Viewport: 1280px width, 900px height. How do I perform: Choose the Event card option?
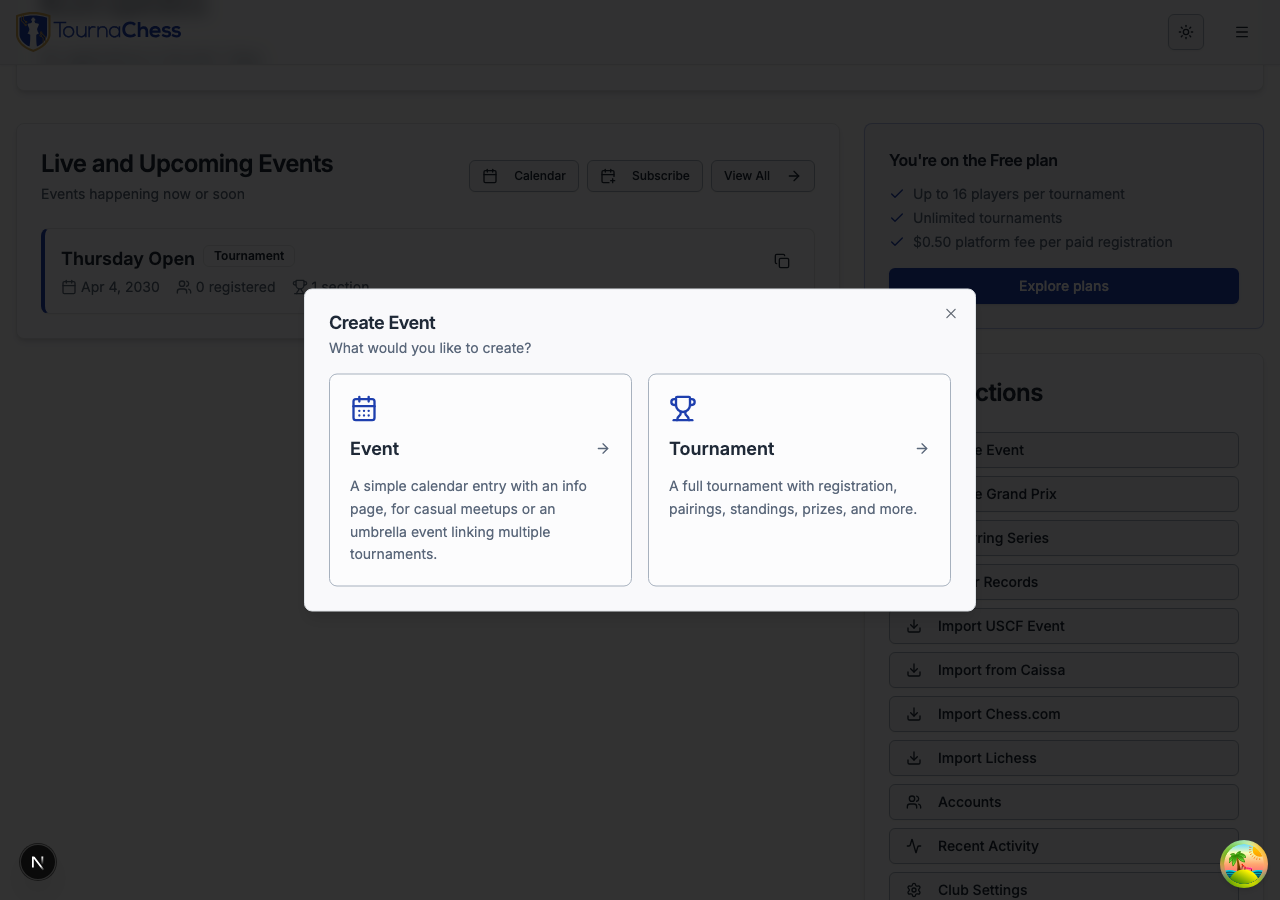[480, 480]
